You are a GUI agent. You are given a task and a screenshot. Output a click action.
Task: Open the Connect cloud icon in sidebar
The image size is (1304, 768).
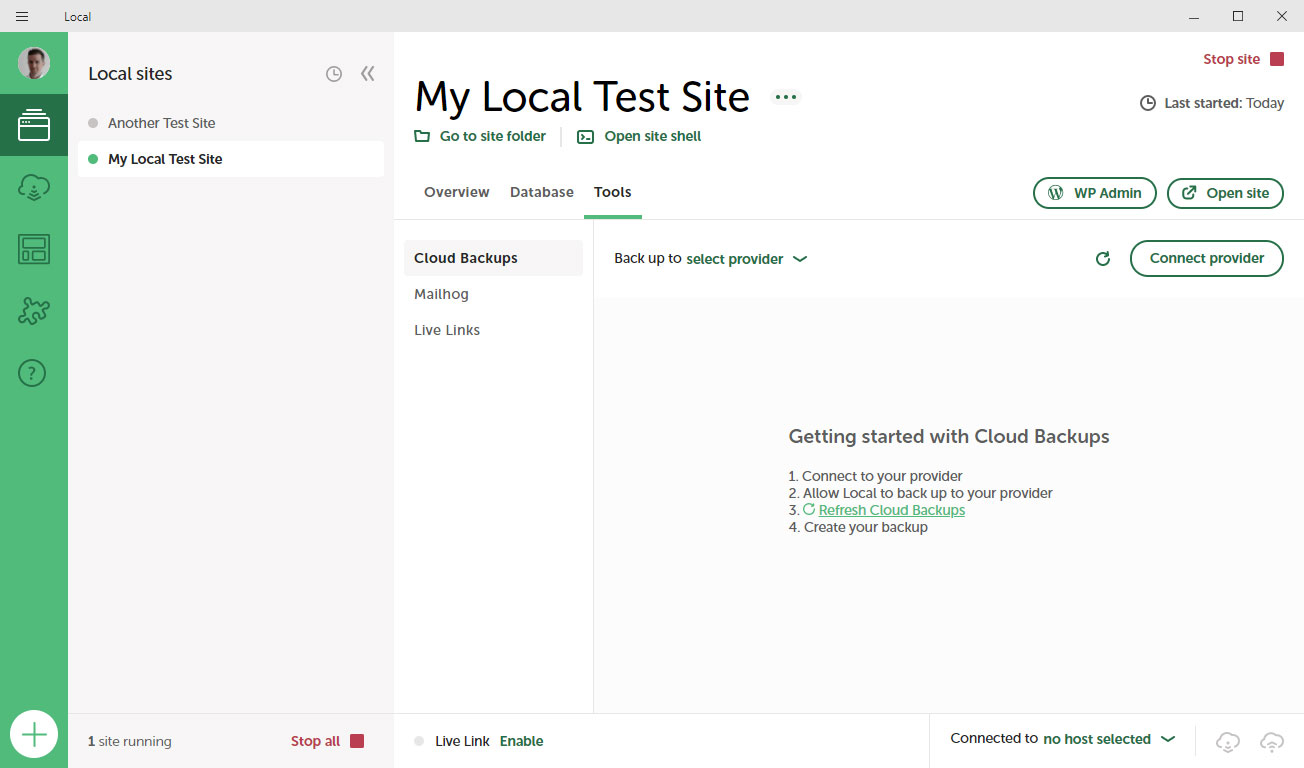point(34,187)
